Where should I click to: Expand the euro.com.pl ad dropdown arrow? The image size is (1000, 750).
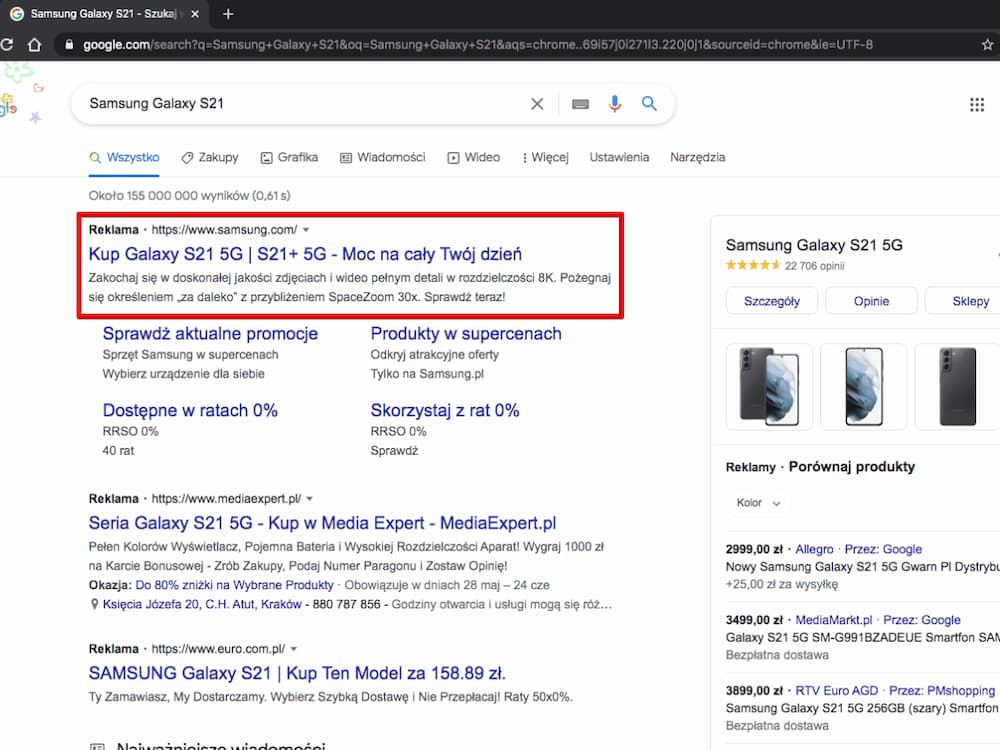pos(294,649)
